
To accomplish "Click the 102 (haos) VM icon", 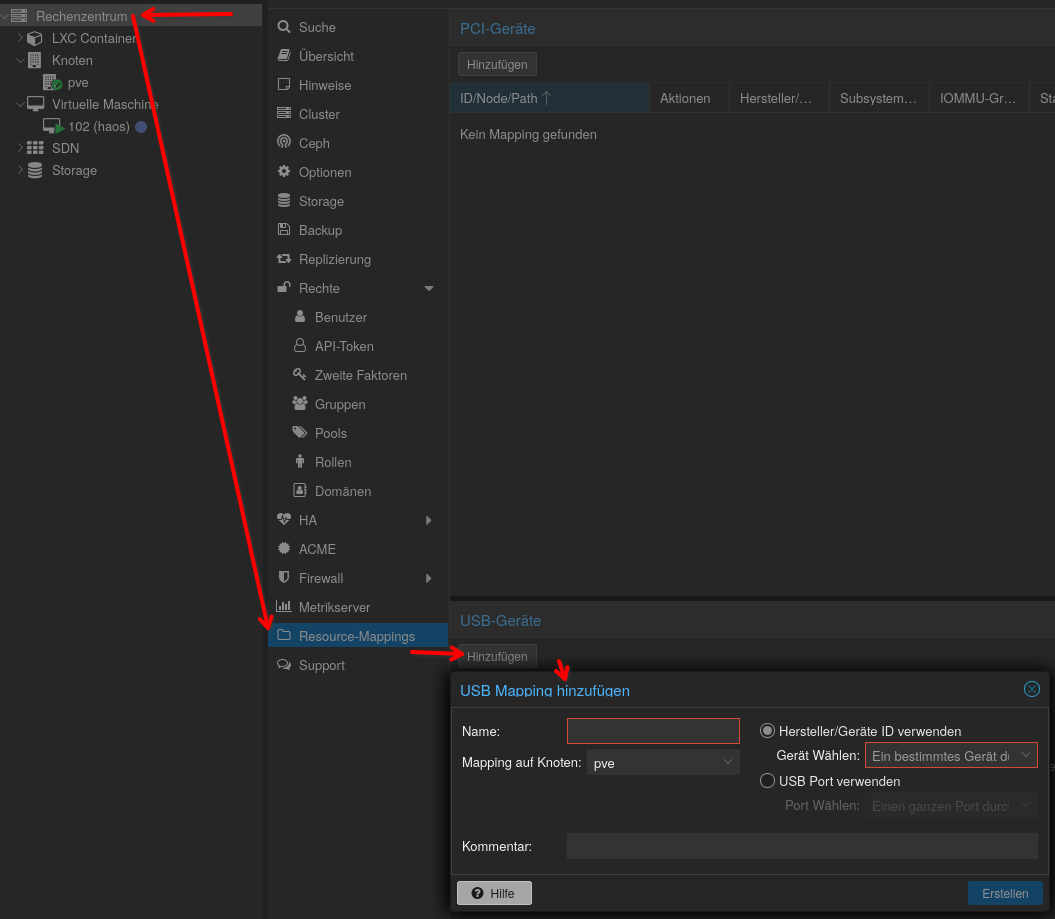I will (53, 127).
